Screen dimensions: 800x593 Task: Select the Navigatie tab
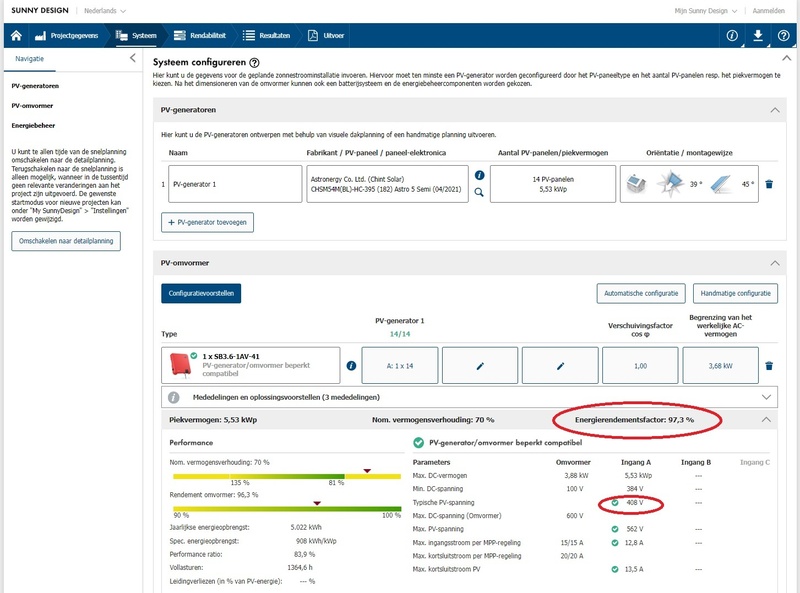click(30, 59)
